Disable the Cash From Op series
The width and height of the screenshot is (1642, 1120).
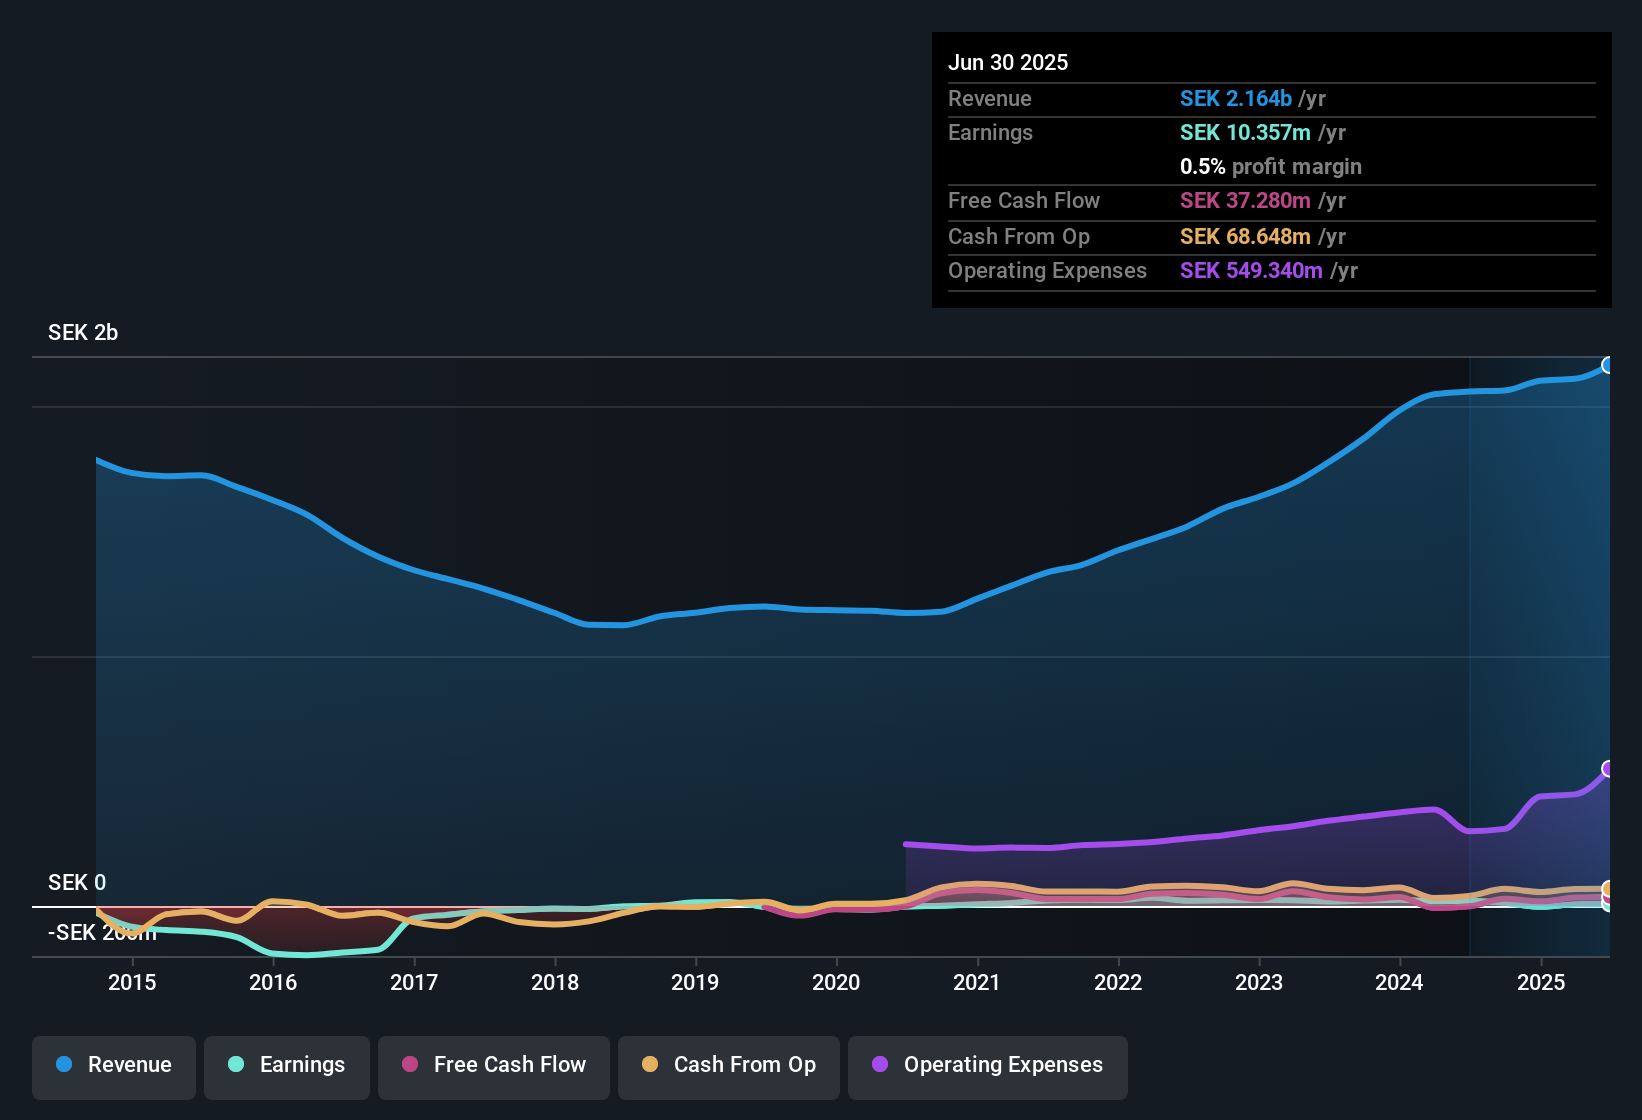[728, 1066]
